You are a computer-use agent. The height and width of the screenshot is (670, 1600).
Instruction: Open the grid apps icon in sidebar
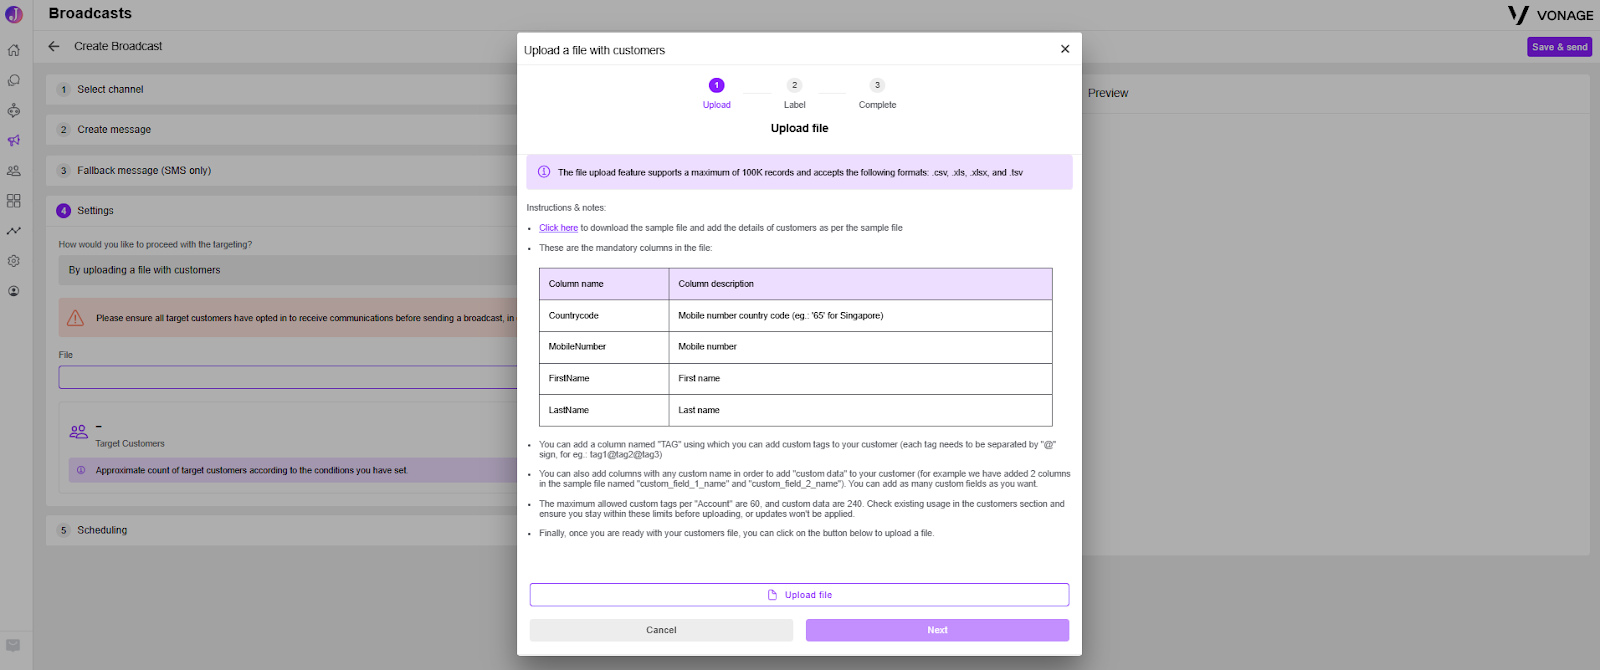pyautogui.click(x=14, y=201)
